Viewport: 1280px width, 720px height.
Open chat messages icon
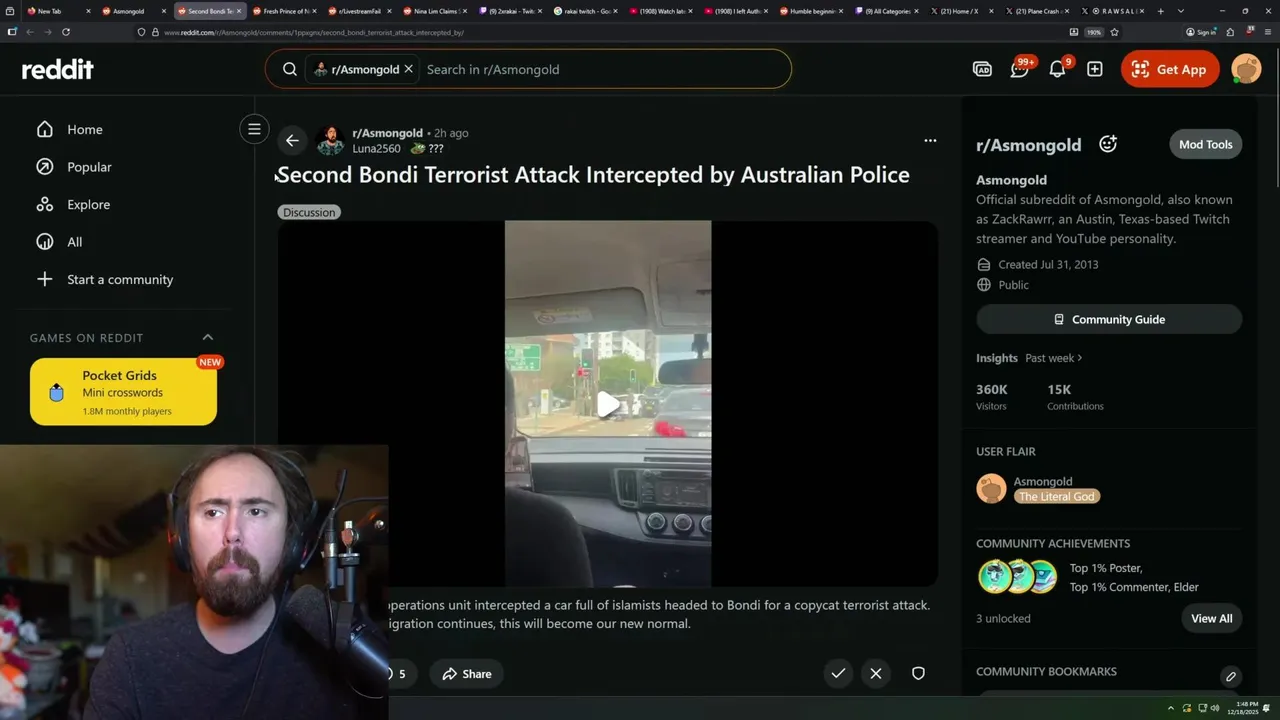1020,69
